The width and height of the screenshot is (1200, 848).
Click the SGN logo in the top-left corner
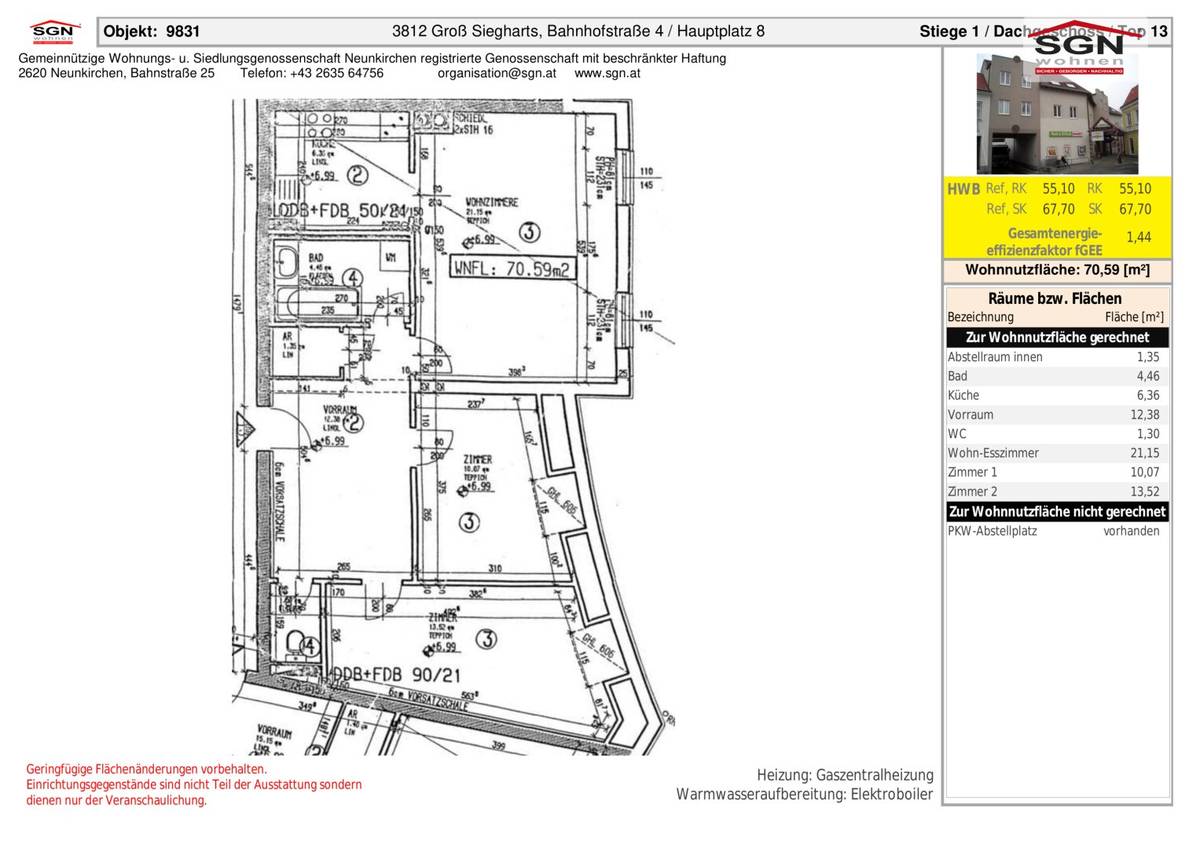click(53, 33)
